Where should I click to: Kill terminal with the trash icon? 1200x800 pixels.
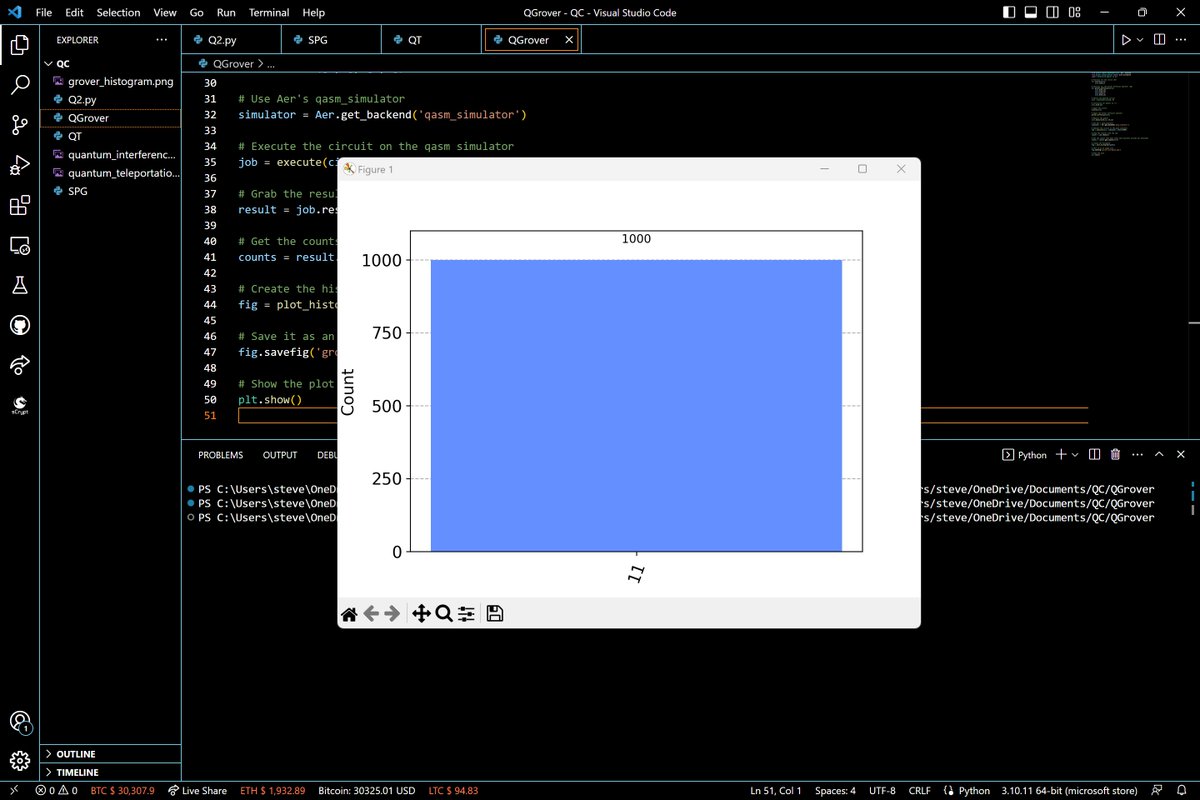click(1115, 455)
